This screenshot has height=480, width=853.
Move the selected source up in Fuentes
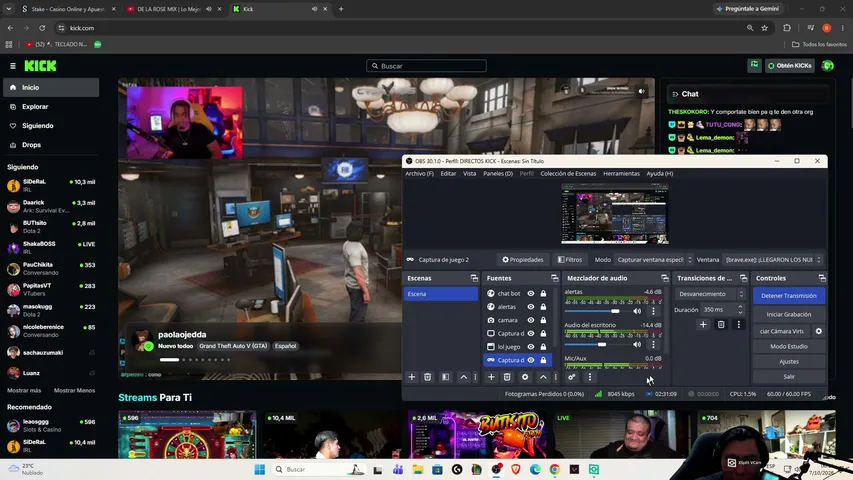pos(543,377)
